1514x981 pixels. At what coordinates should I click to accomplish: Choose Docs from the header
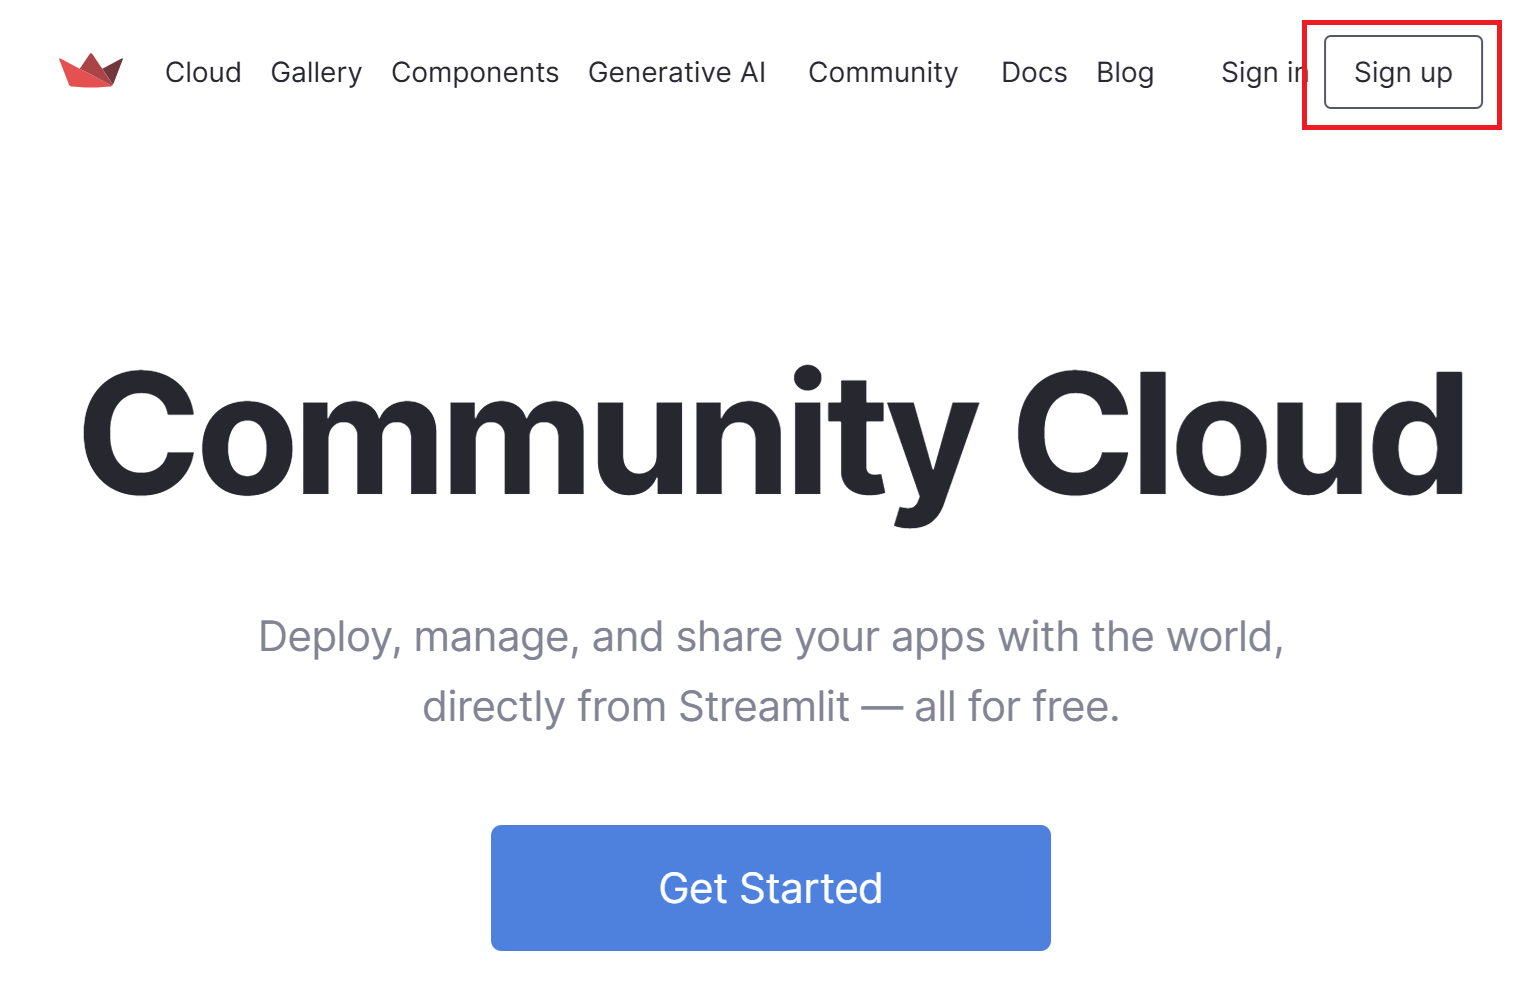click(x=1034, y=72)
